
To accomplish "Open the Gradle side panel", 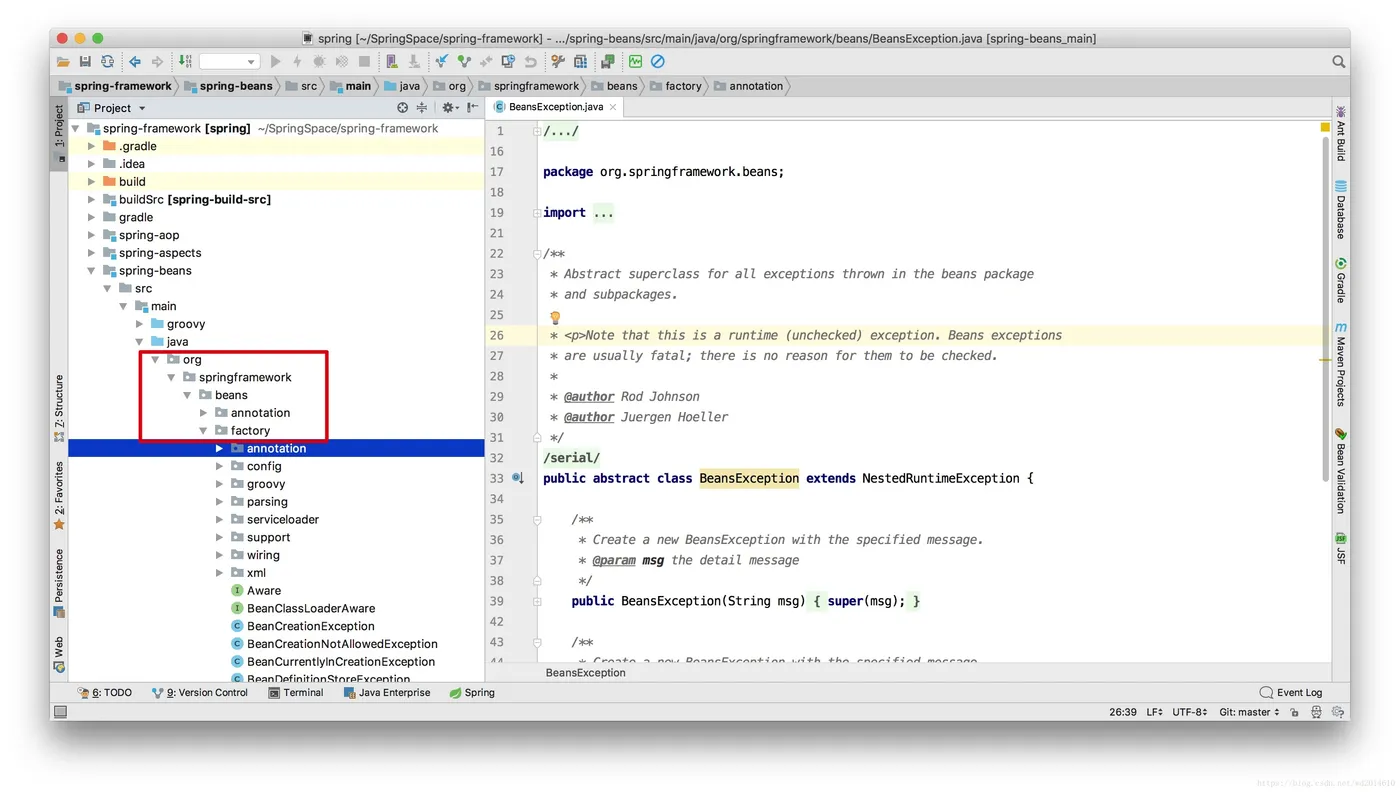I will (1341, 280).
